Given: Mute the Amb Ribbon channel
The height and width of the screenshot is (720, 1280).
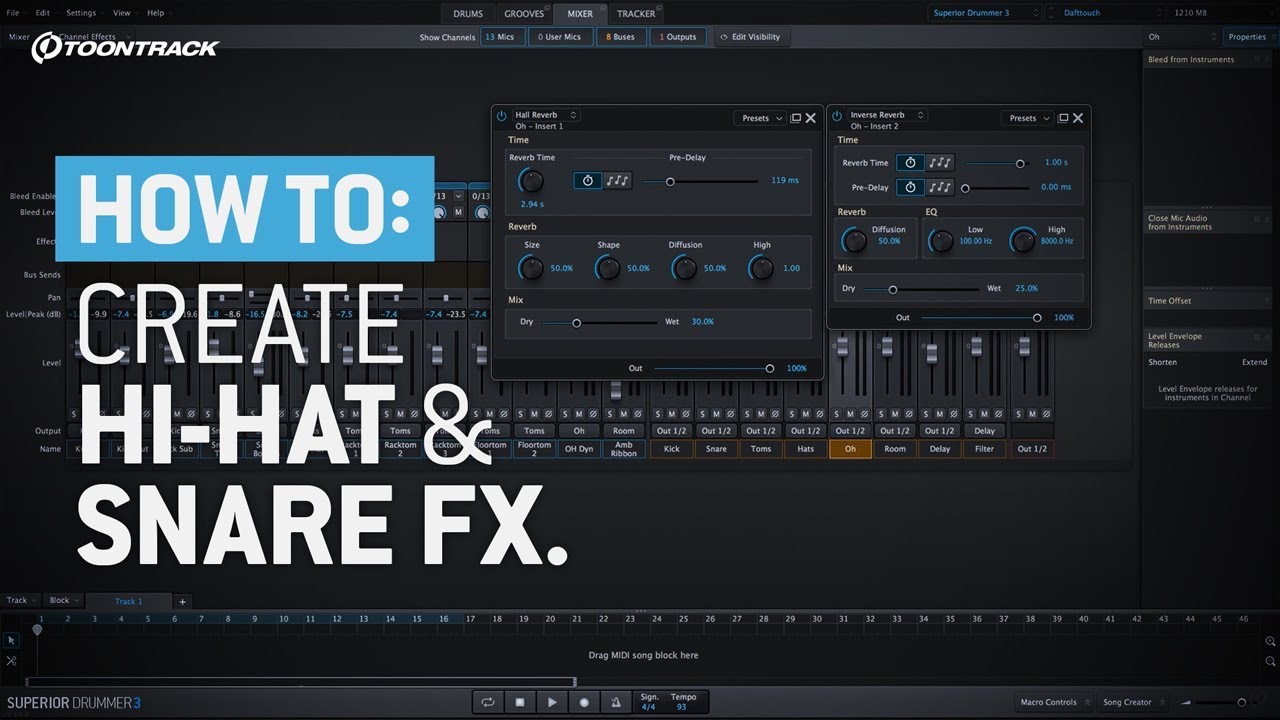Looking at the screenshot, I should (623, 414).
